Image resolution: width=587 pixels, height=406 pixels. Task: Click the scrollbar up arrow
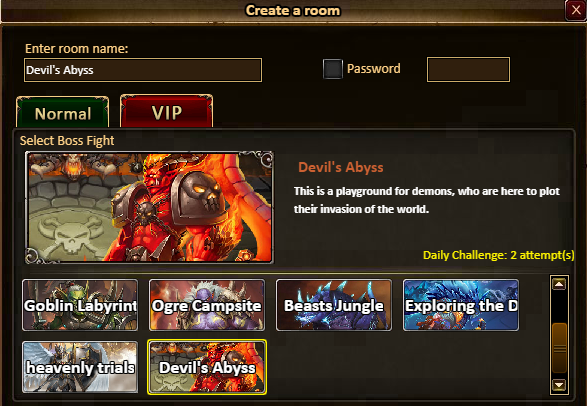(x=559, y=284)
